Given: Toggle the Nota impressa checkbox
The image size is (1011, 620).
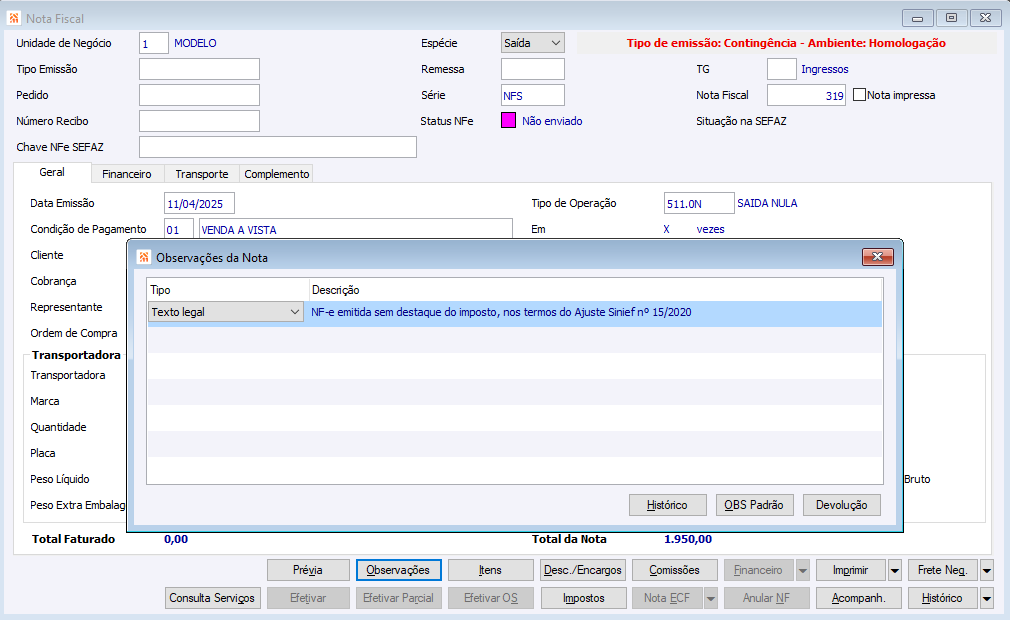Looking at the screenshot, I should (x=859, y=95).
